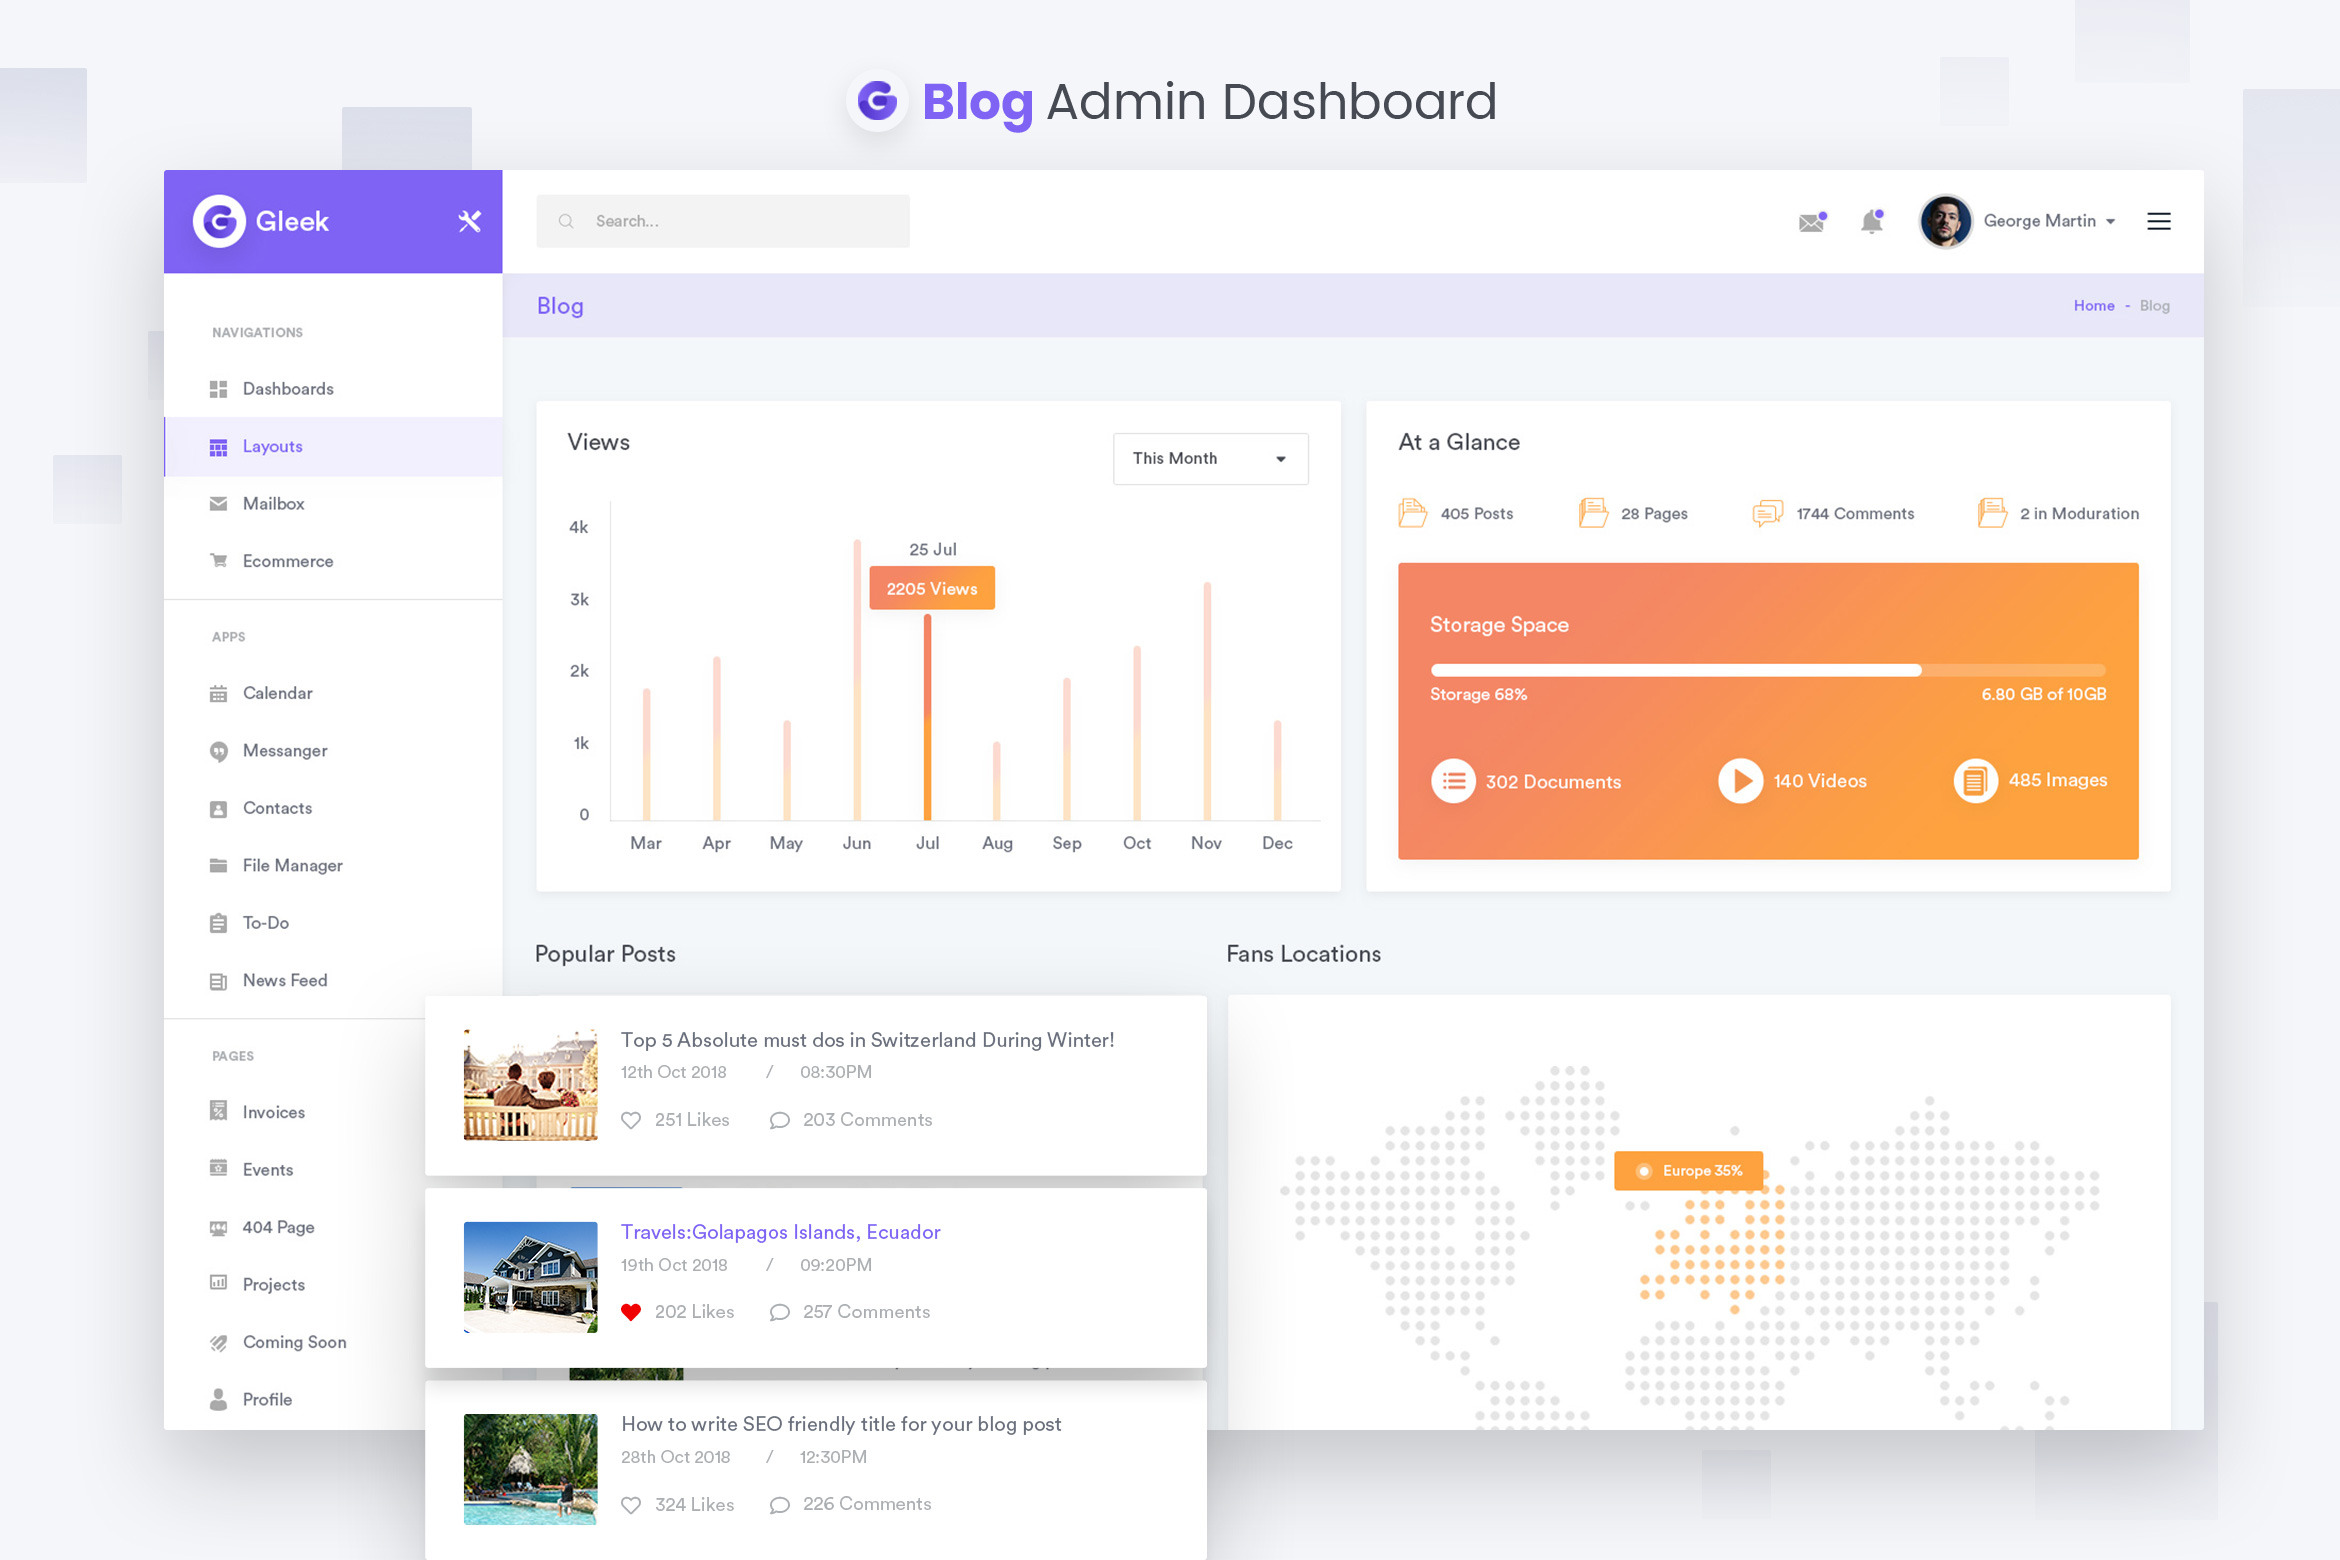The image size is (2340, 1560).
Task: Like the Switzerland Winter post heart
Action: [631, 1120]
